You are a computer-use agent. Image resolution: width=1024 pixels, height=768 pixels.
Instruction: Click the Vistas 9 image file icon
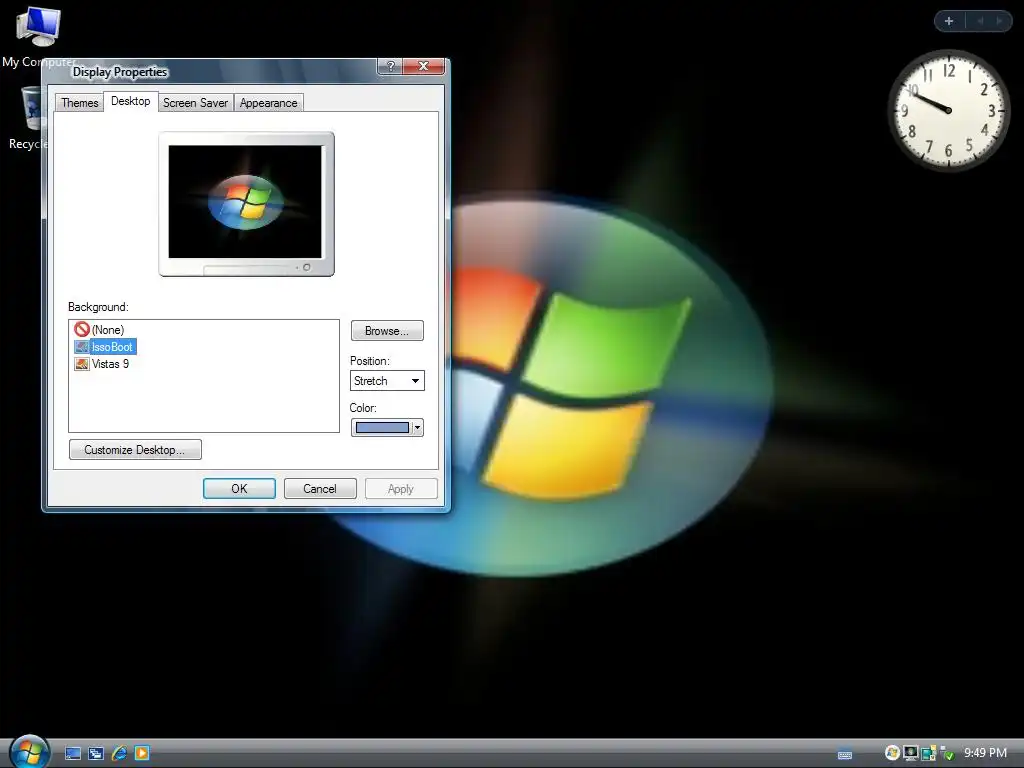[x=82, y=364]
